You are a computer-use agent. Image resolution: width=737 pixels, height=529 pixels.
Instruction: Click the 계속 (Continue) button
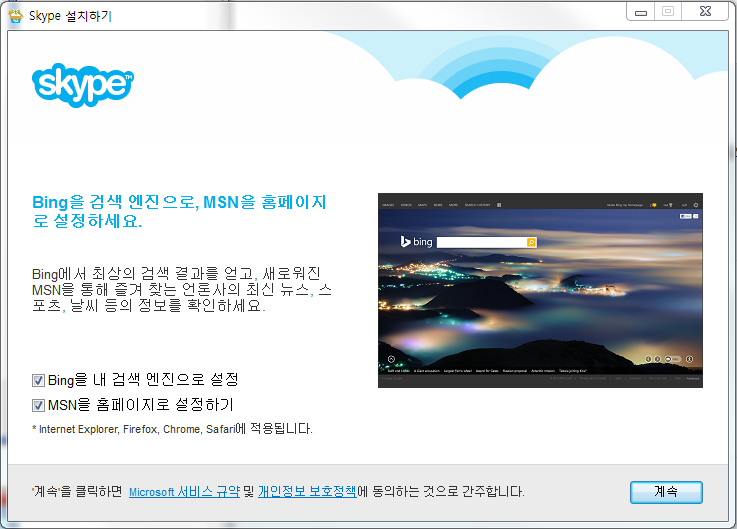click(666, 492)
